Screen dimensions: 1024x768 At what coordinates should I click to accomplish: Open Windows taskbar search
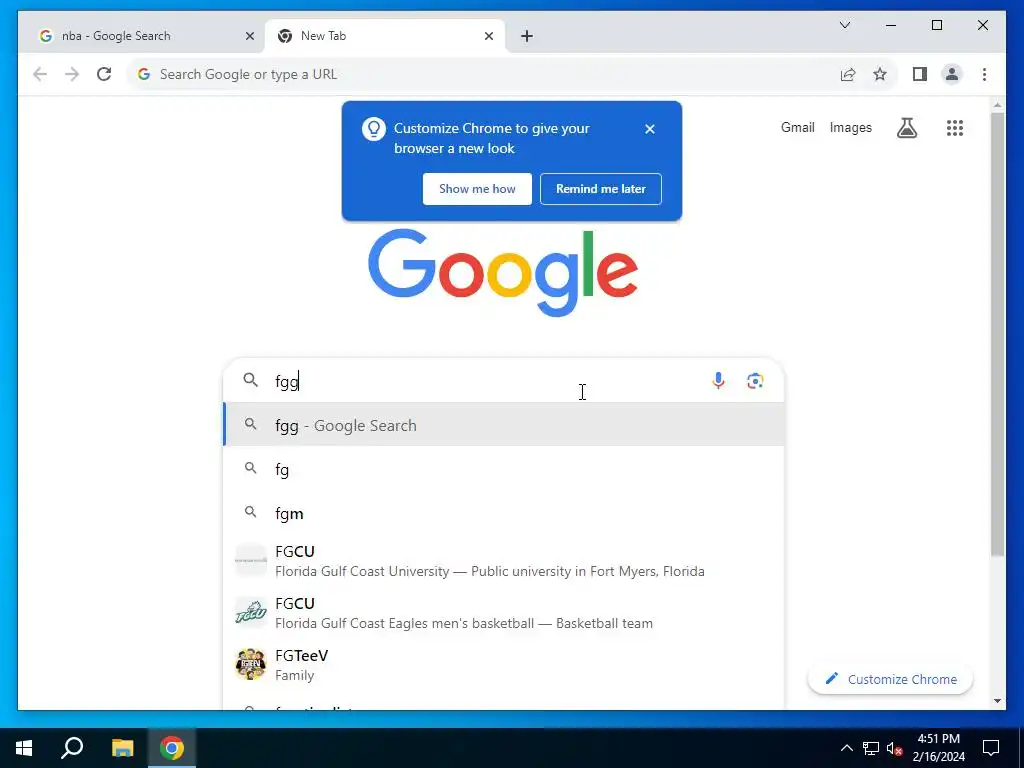coord(72,748)
